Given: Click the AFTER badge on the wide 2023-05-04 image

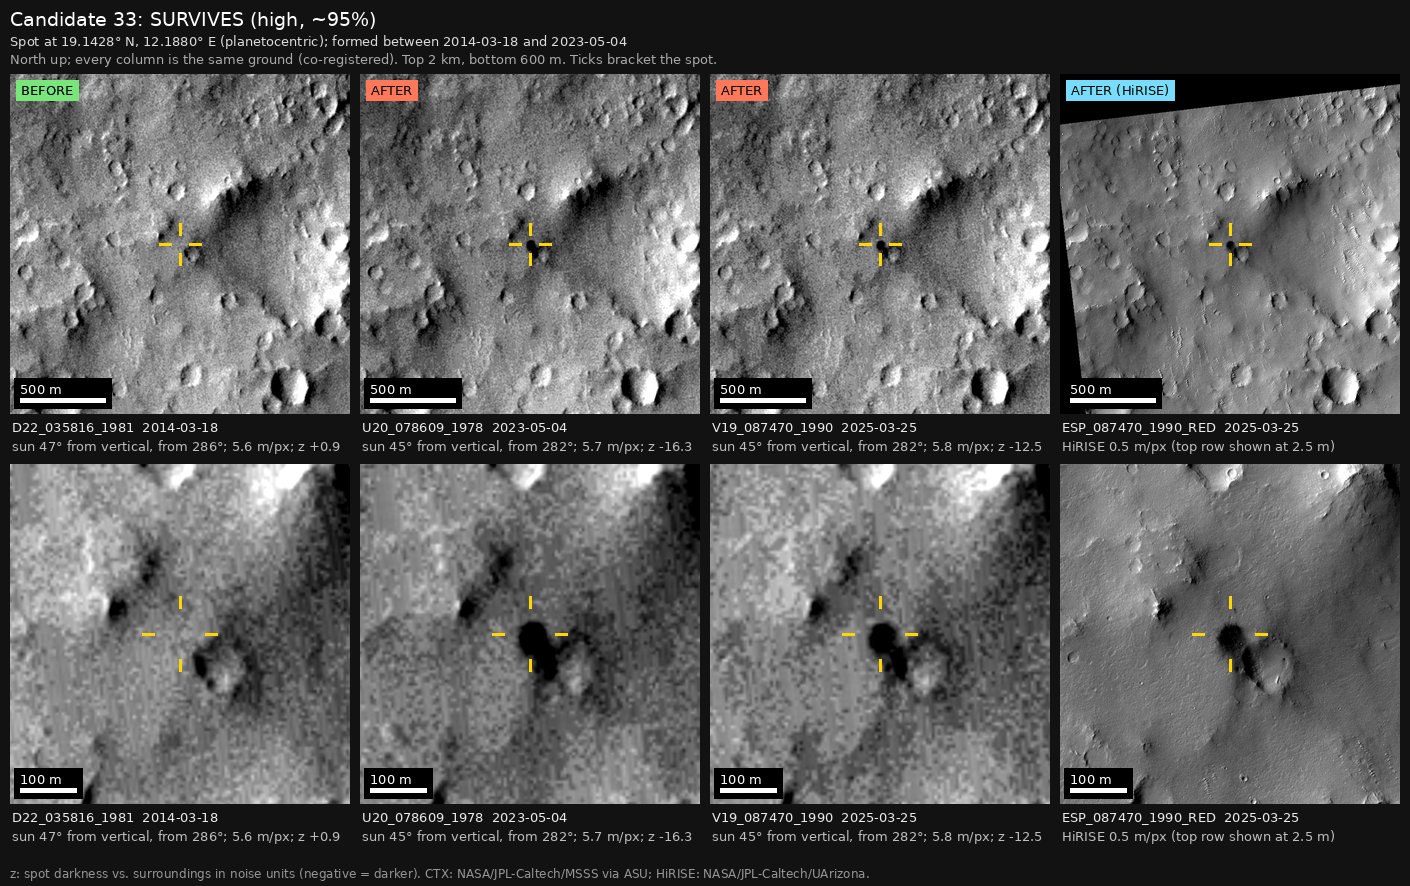Looking at the screenshot, I should pyautogui.click(x=391, y=90).
